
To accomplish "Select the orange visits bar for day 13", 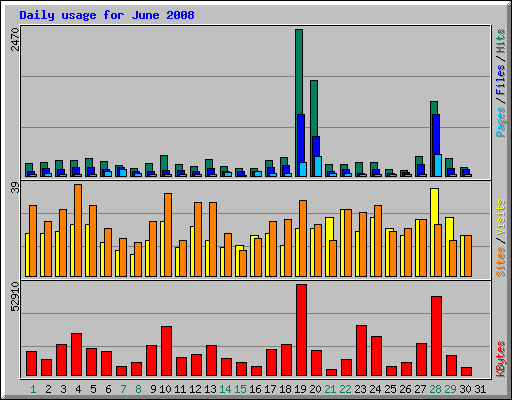I will tap(213, 239).
